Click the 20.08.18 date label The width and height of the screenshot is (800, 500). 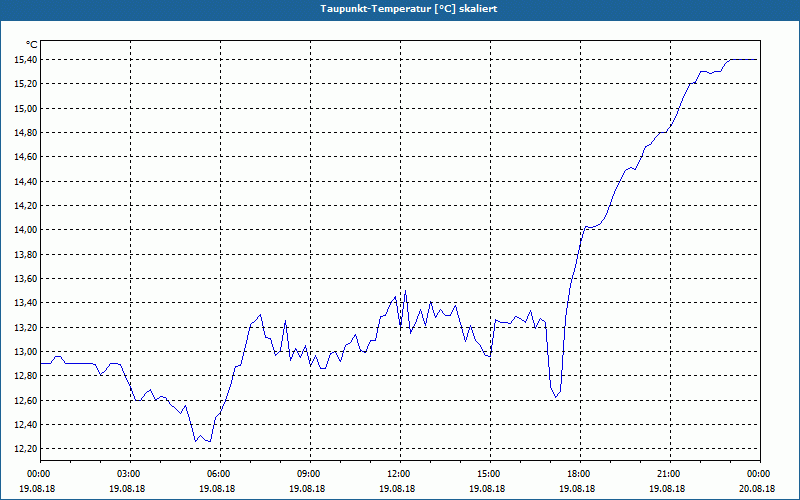pos(757,488)
